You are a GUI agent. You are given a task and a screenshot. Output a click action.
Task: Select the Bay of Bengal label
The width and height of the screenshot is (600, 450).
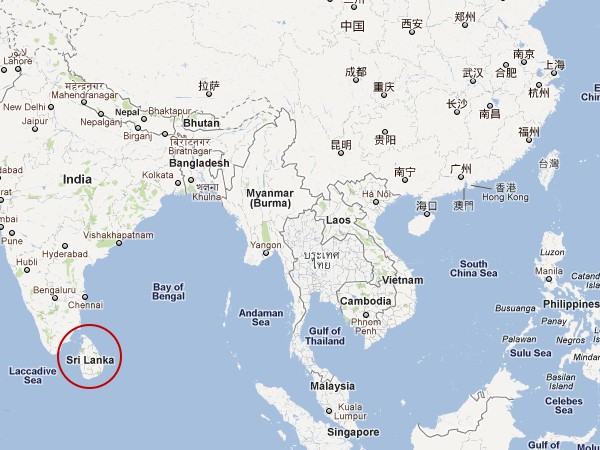point(168,292)
